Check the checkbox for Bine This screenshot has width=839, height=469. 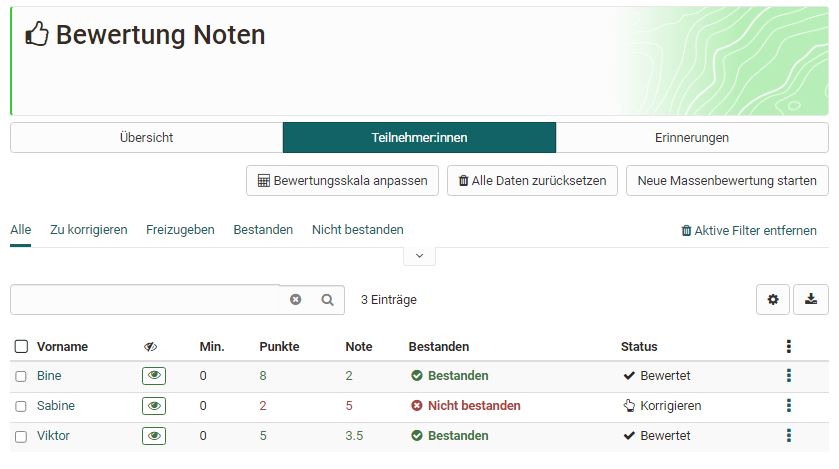(x=21, y=376)
